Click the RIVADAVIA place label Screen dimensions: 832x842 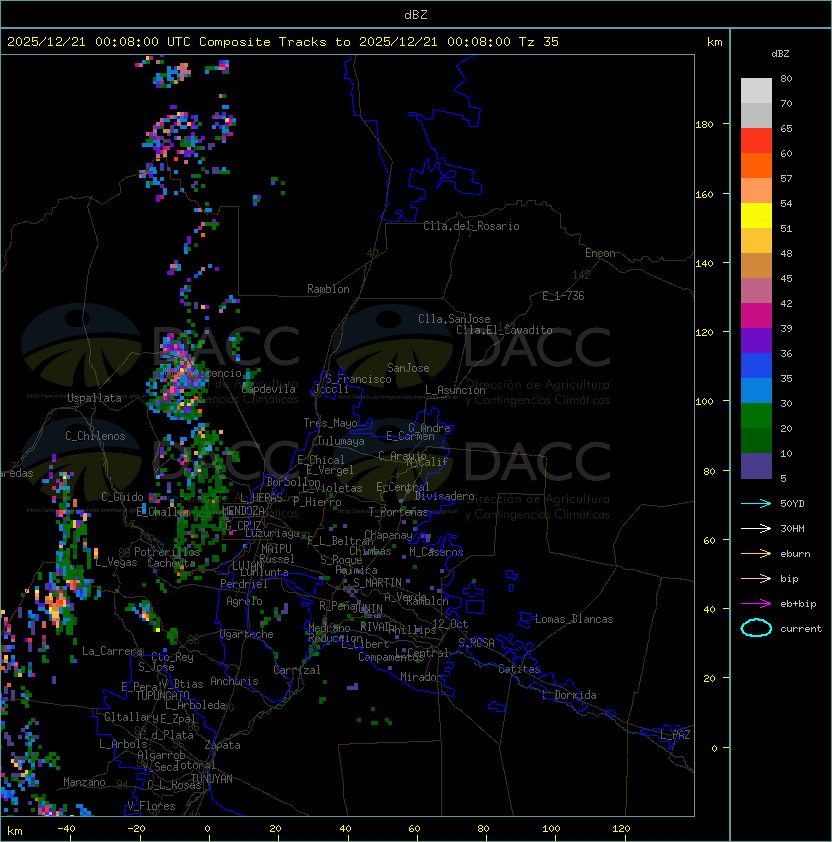pos(378,627)
